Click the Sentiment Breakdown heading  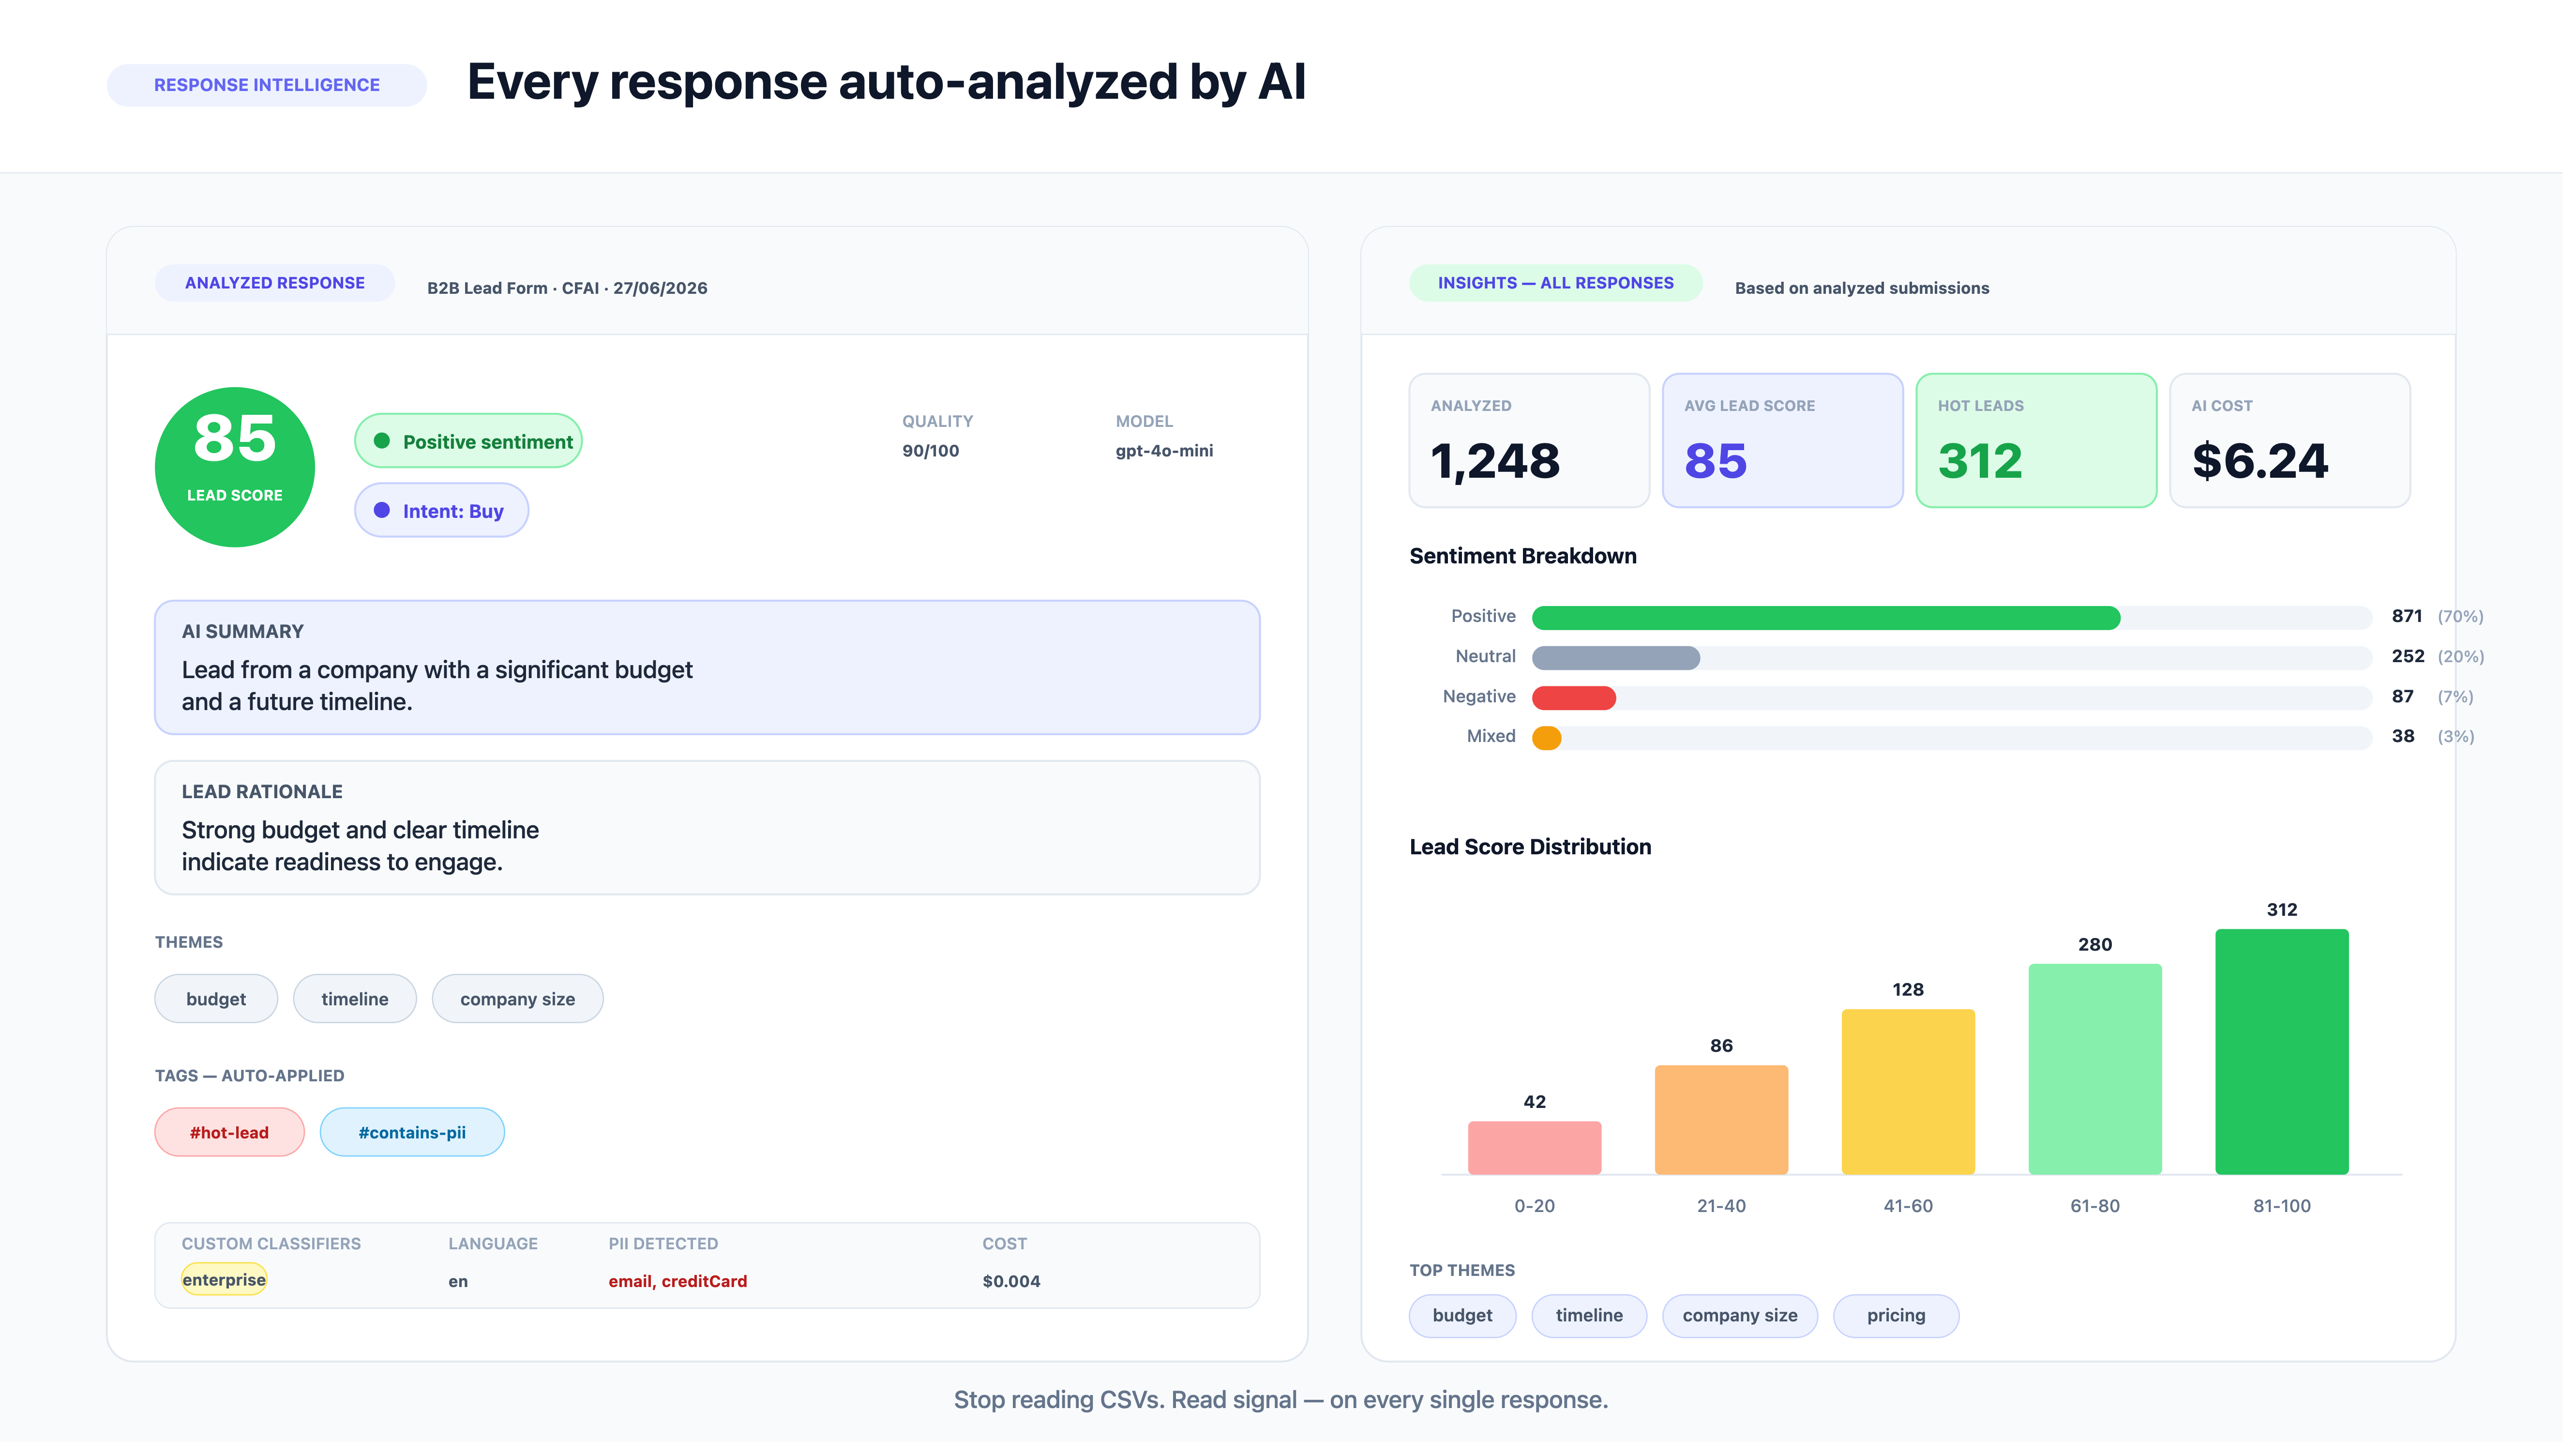[x=1531, y=559]
